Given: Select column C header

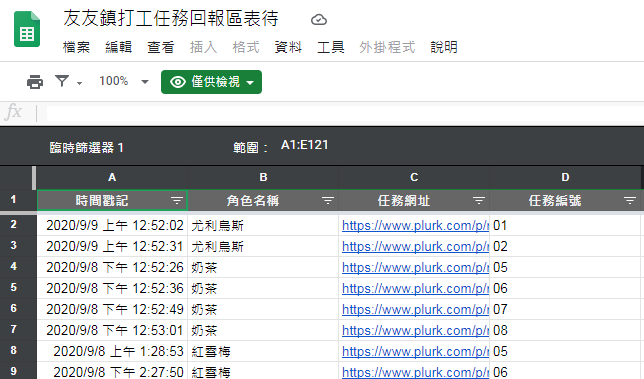Looking at the screenshot, I should [414, 177].
